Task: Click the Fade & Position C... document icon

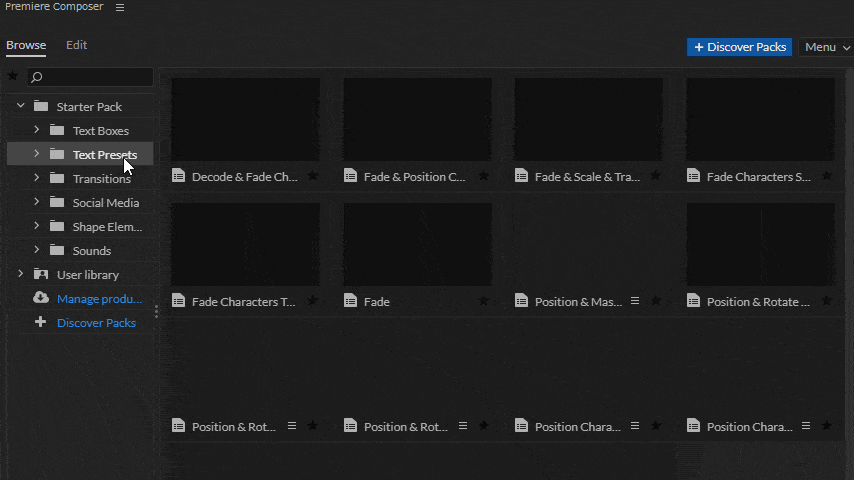Action: (x=350, y=175)
